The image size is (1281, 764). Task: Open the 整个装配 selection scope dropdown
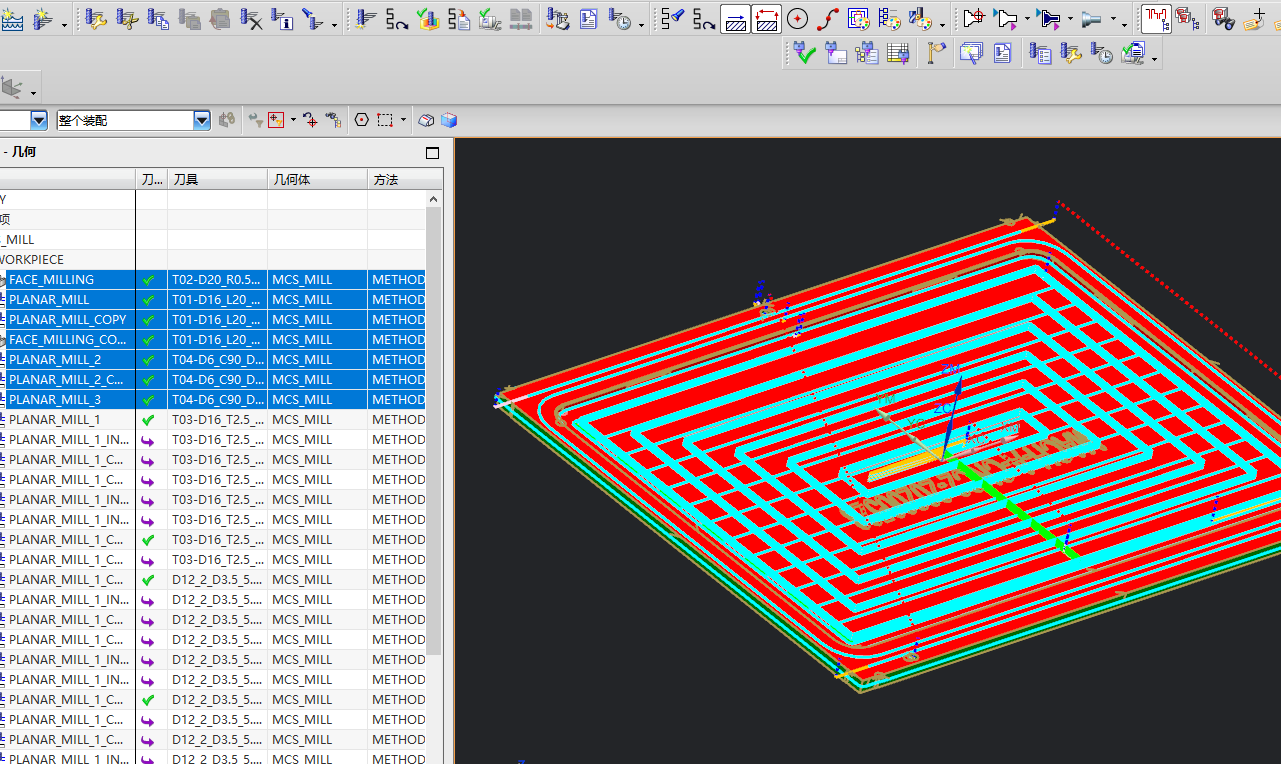[202, 120]
